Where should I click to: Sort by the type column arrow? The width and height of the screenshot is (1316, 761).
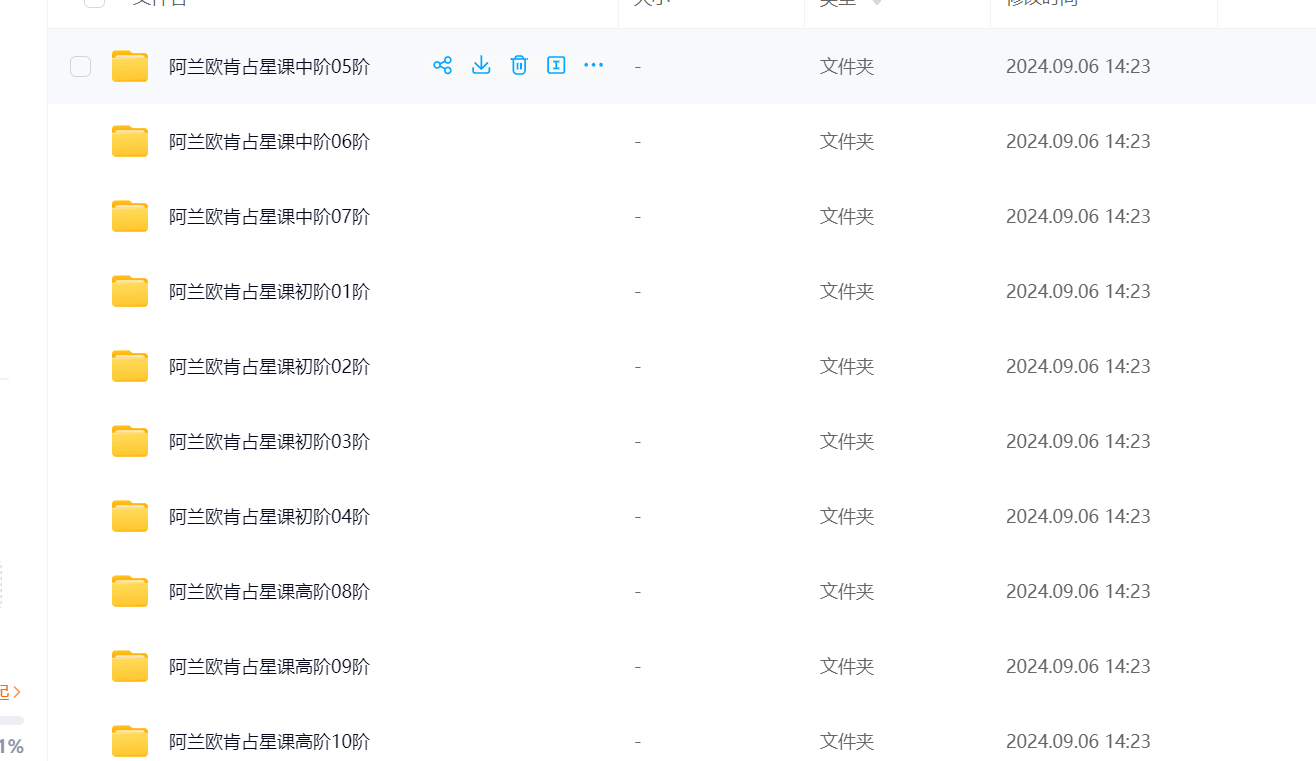point(877,3)
